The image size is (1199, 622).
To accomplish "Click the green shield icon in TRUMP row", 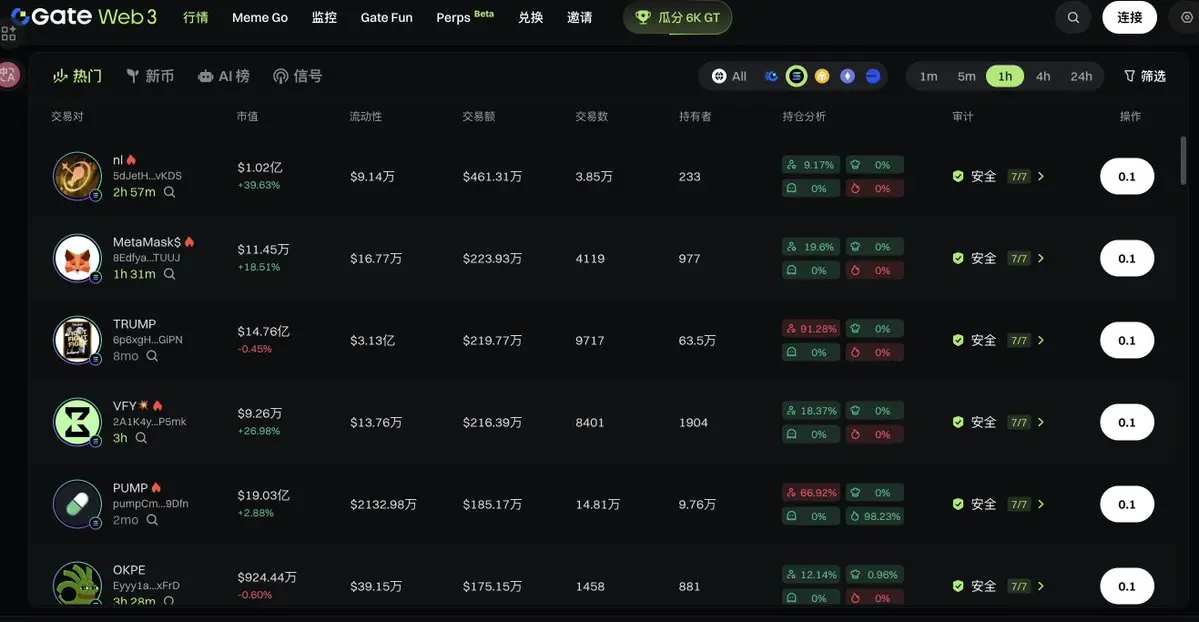I will click(x=958, y=340).
